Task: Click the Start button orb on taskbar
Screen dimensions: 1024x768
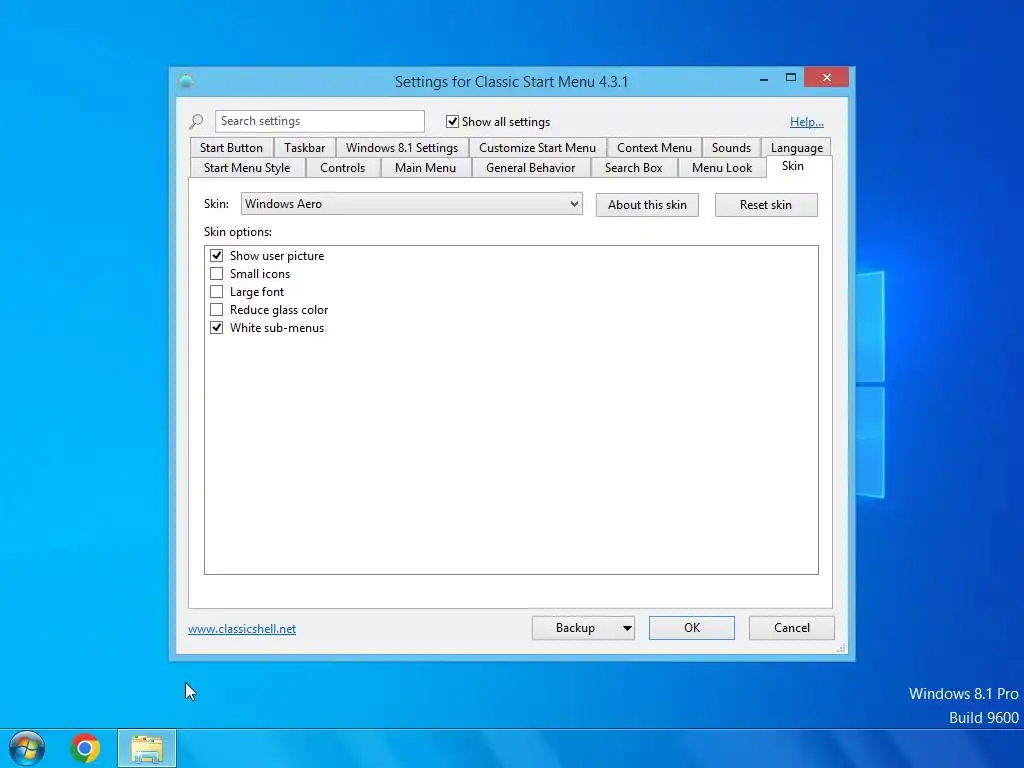Action: pyautogui.click(x=26, y=748)
